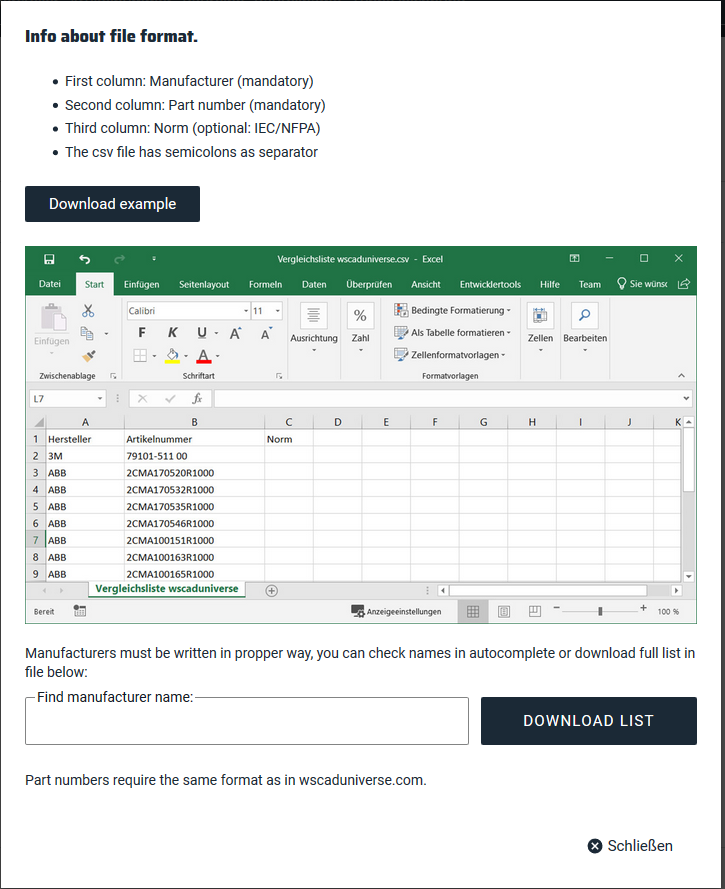Open Anzeigeeinstellungen in status bar
This screenshot has width=725, height=889.
click(396, 611)
